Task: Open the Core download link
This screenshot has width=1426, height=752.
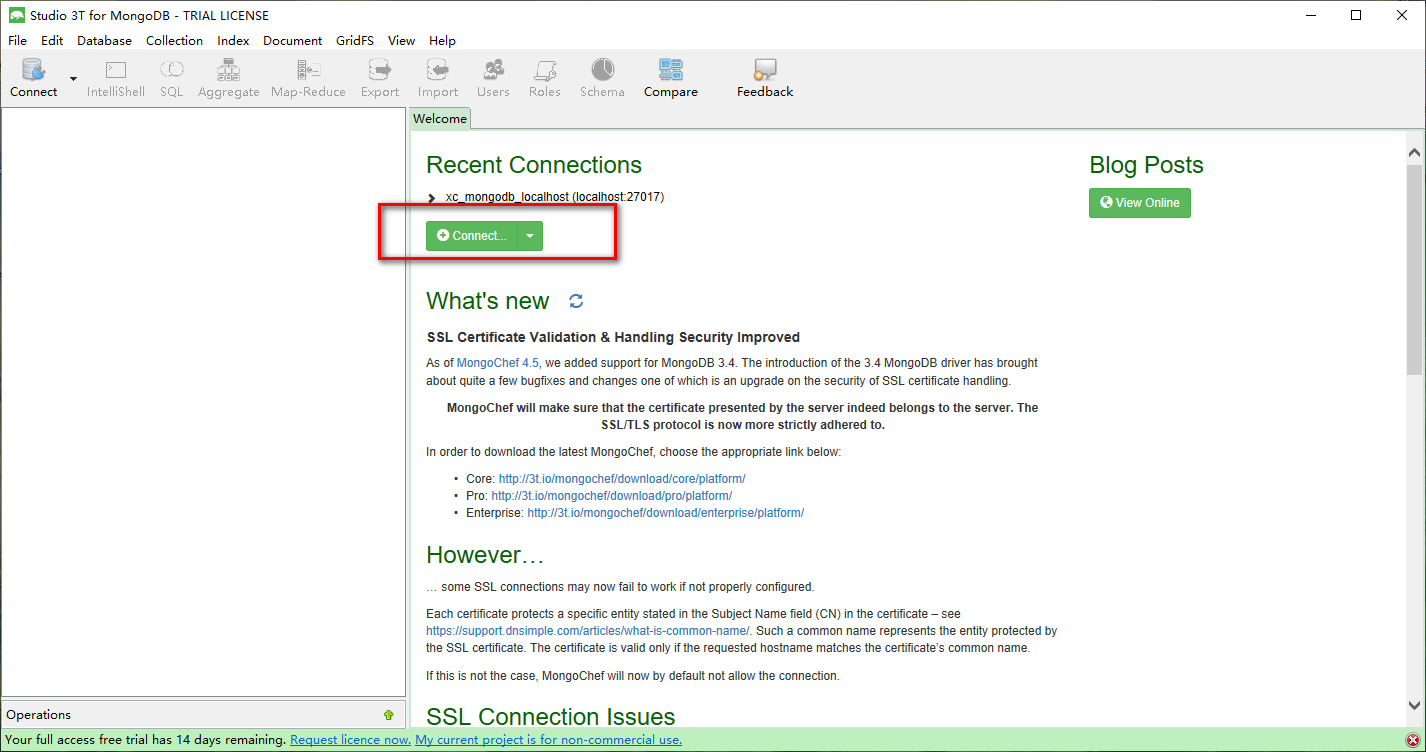Action: click(x=622, y=479)
